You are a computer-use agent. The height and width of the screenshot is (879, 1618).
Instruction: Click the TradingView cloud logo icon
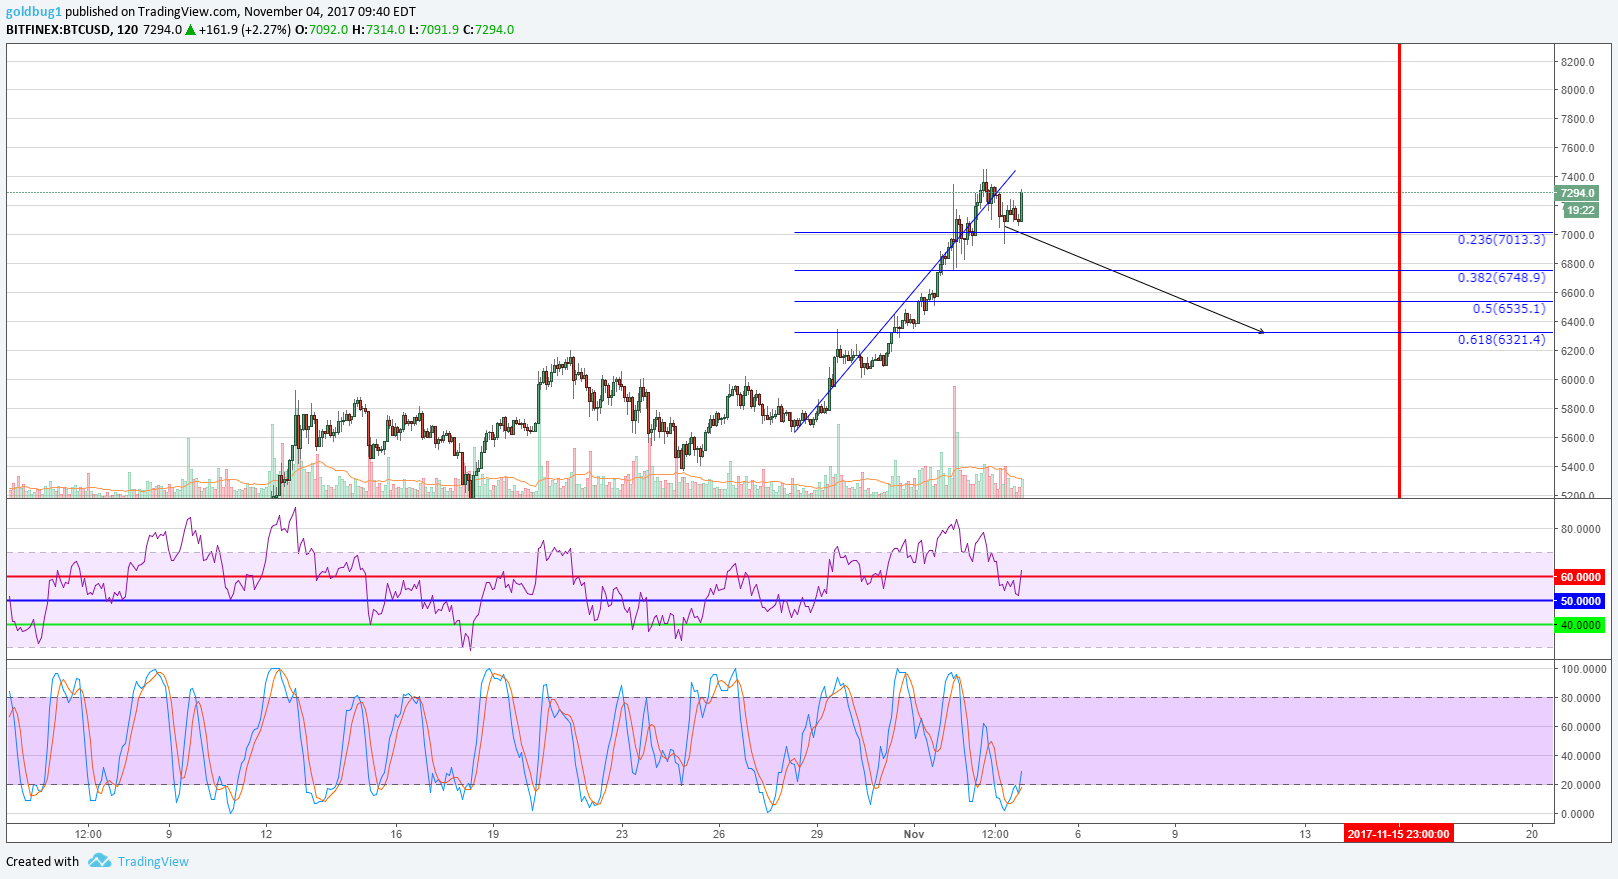(x=99, y=860)
